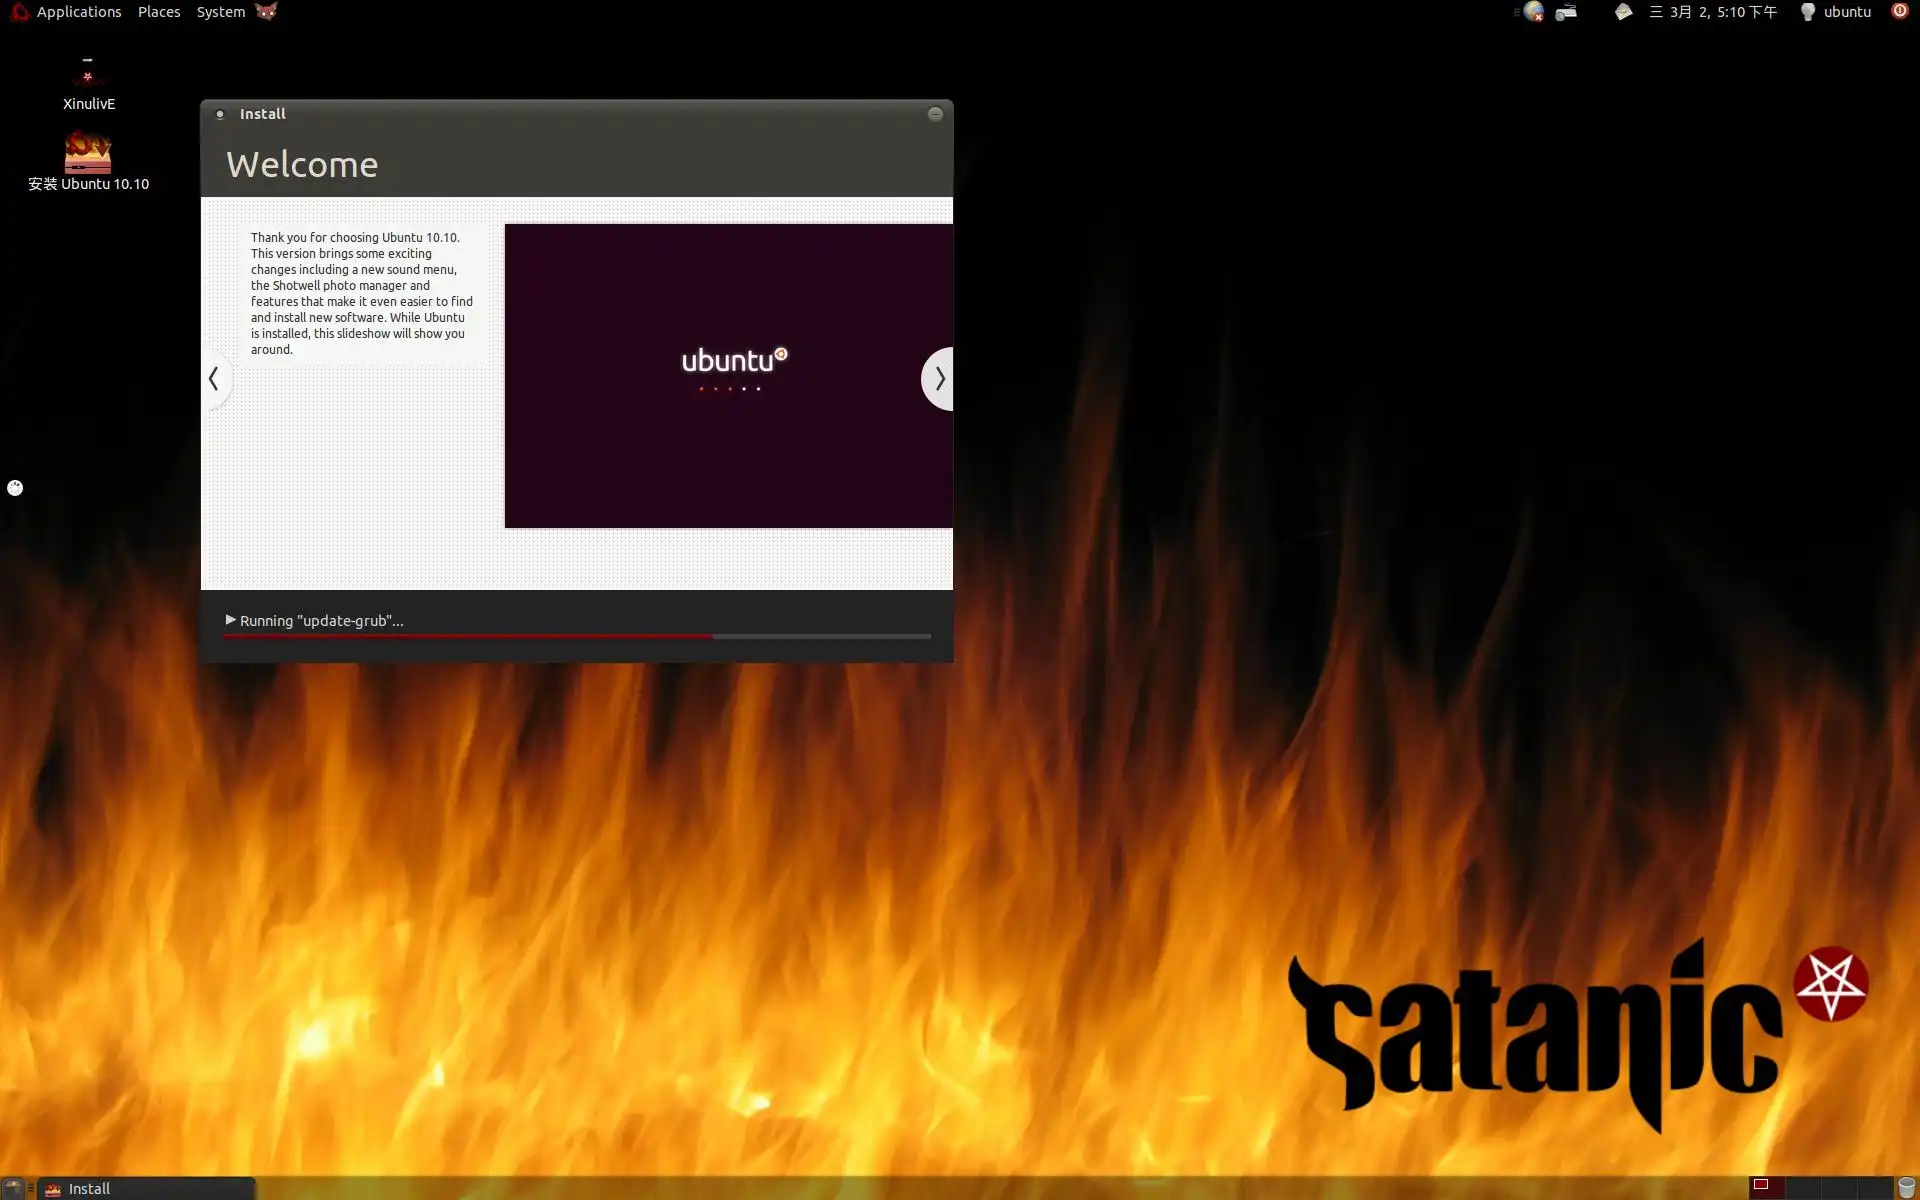Image resolution: width=1920 pixels, height=1200 pixels.
Task: Open the trash applet in bottom panel
Action: (x=1906, y=1187)
